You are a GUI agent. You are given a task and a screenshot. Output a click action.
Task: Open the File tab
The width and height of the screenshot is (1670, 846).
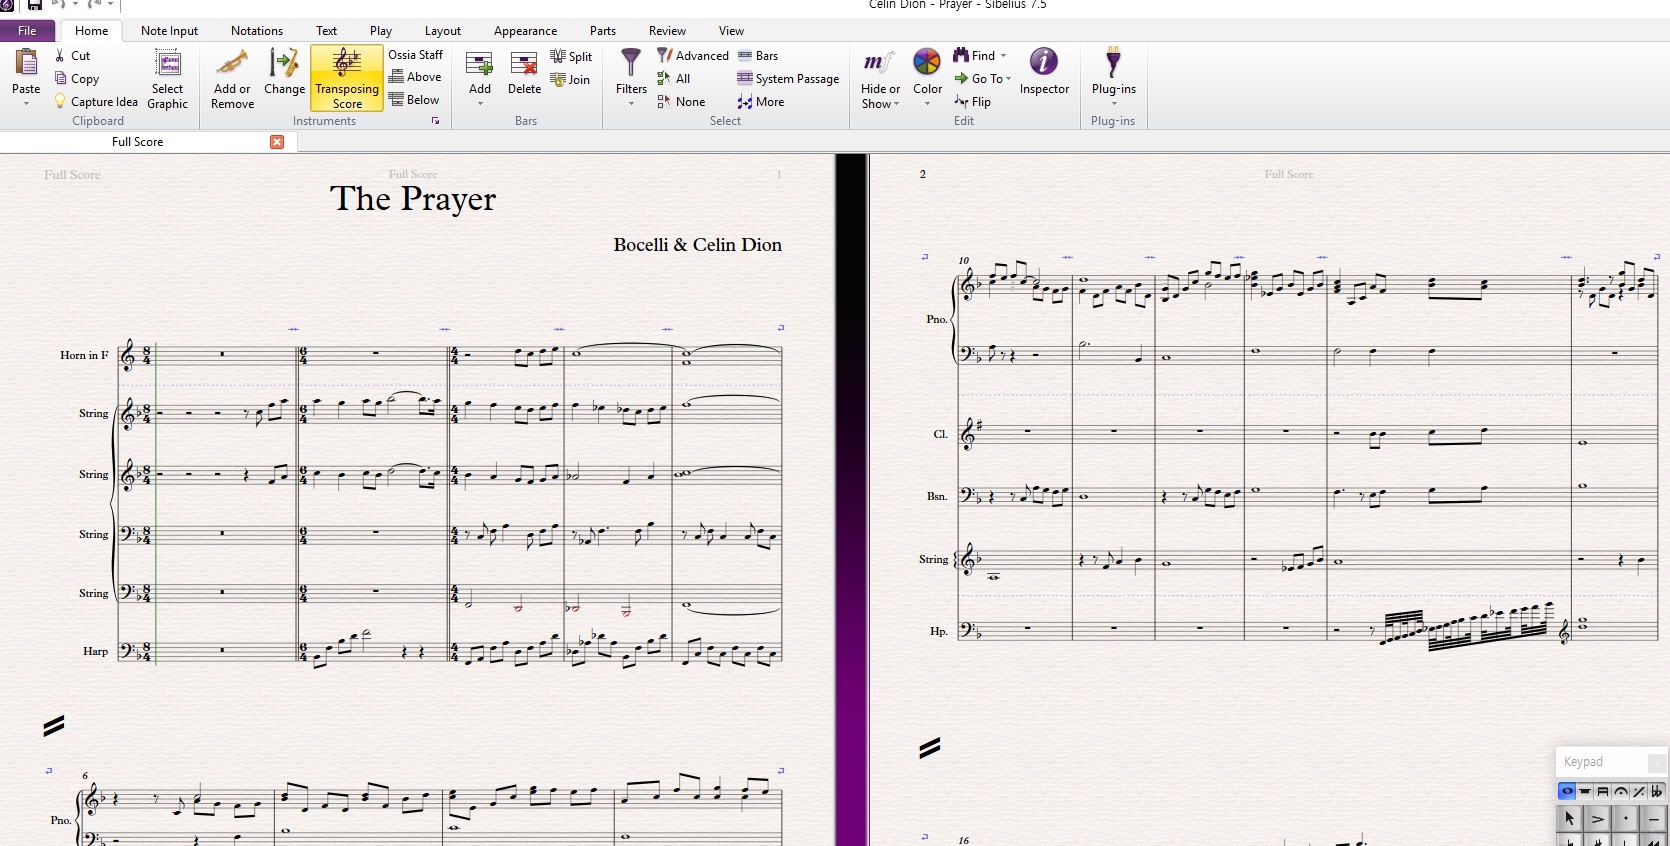point(27,31)
